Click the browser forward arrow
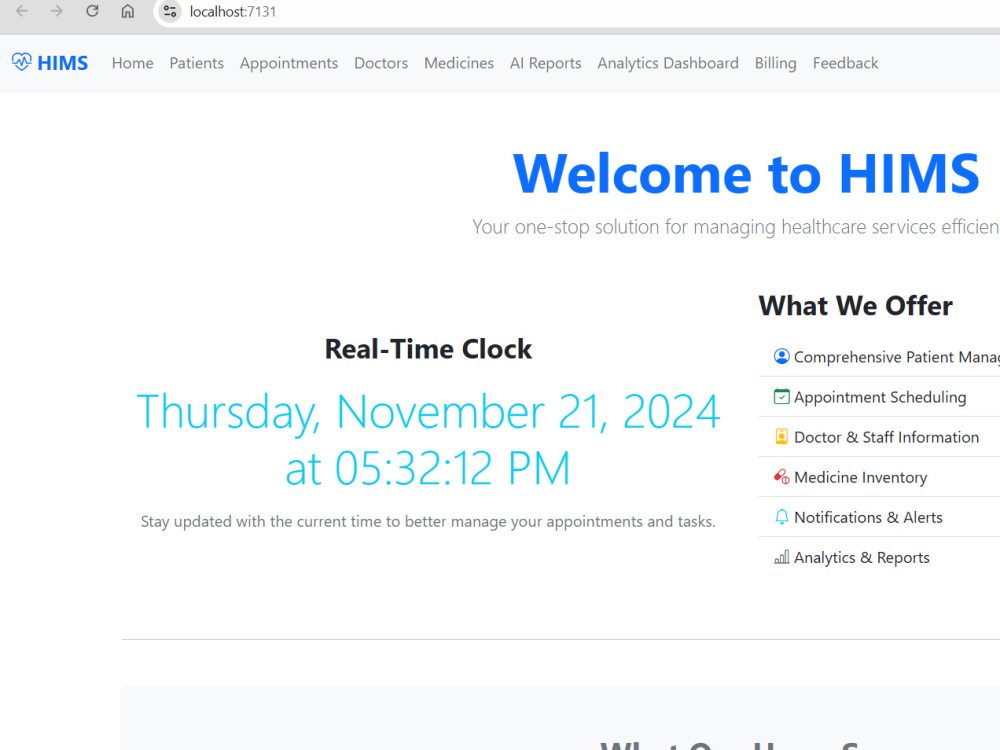Screen dimensions: 1000x750 pyautogui.click(x=57, y=11)
